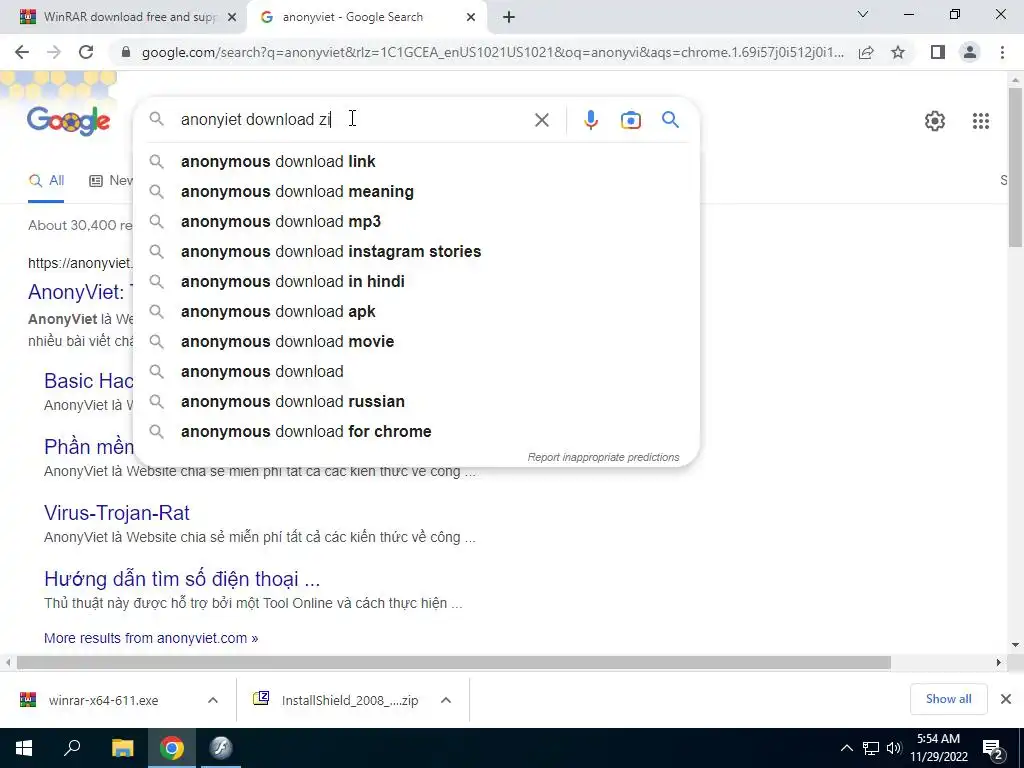Click the blue magnifier search button
The width and height of the screenshot is (1024, 768).
coord(670,120)
